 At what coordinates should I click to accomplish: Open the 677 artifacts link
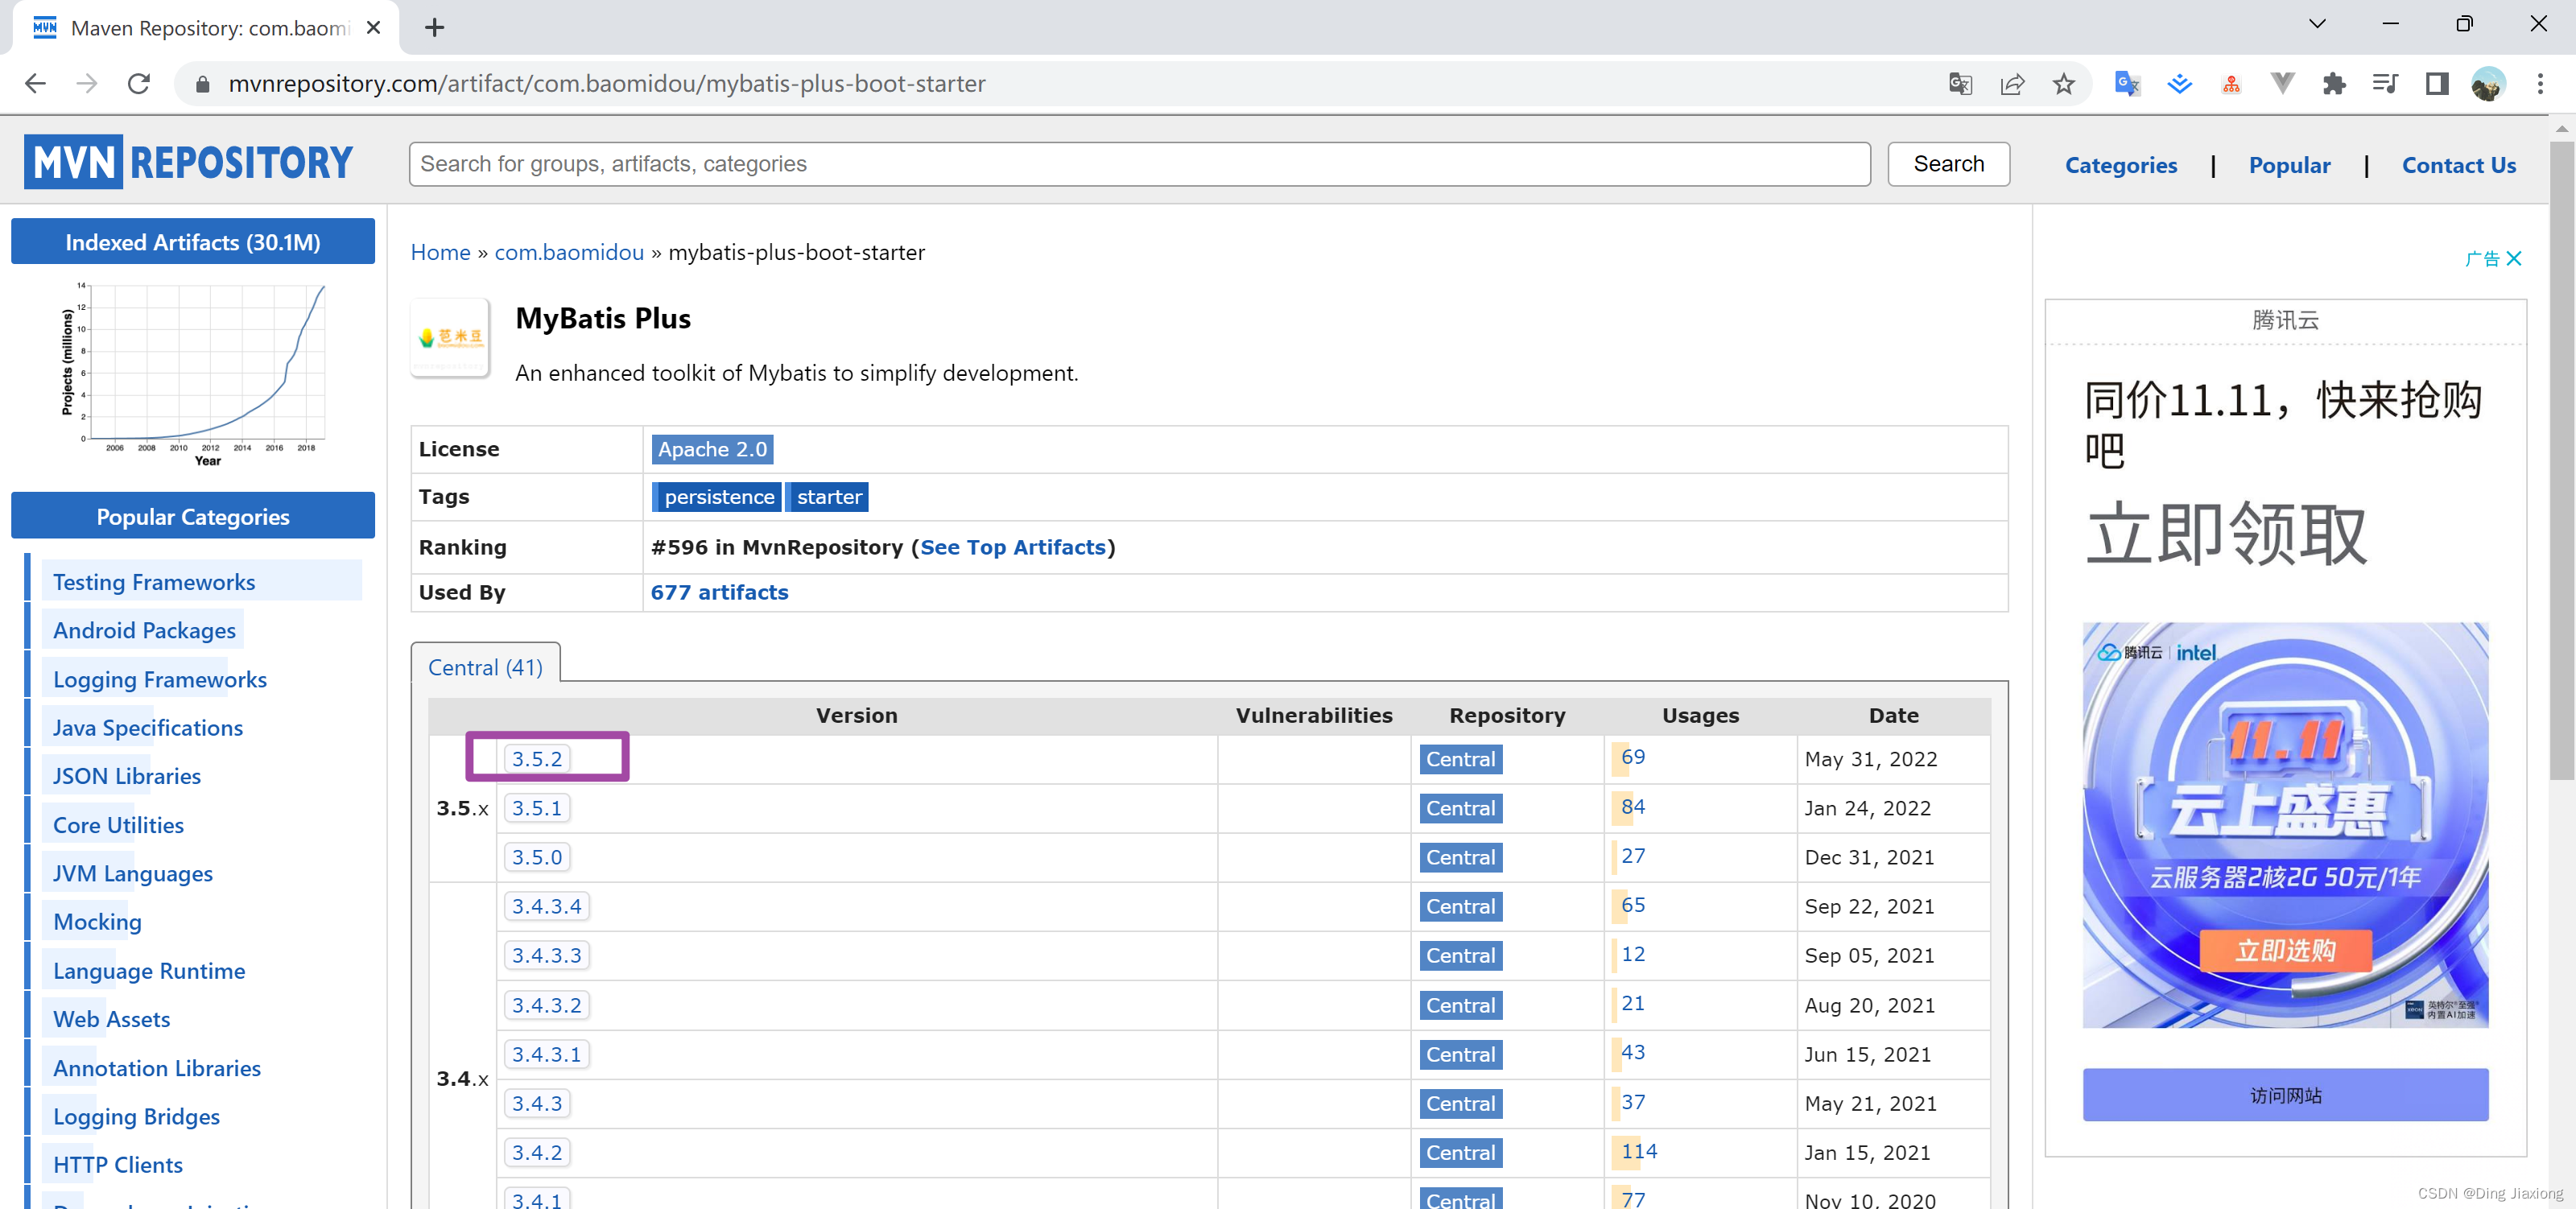pos(719,592)
